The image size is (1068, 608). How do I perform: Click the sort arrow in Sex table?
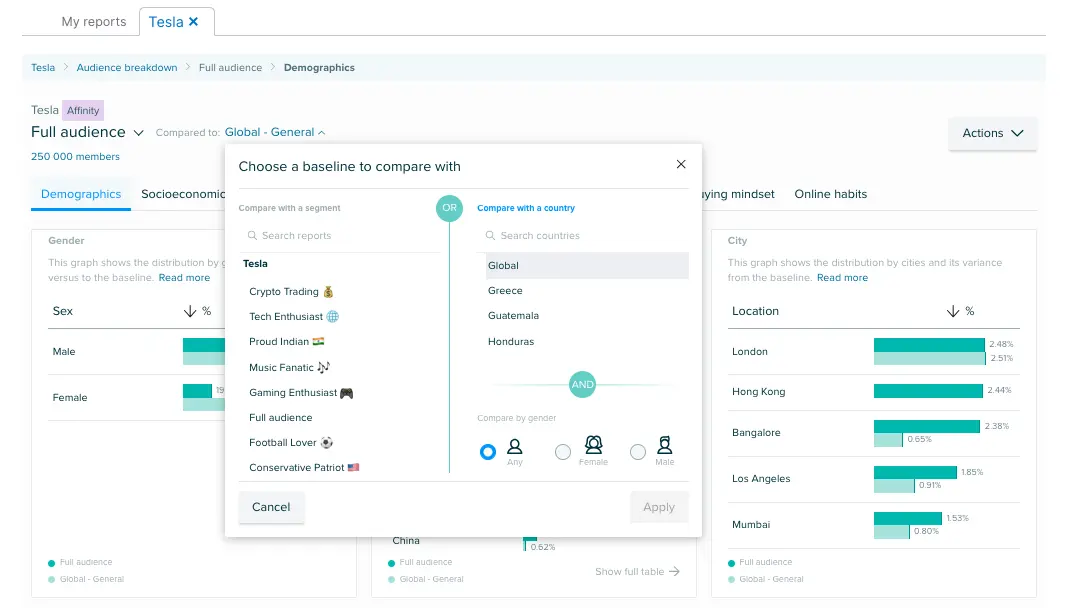(190, 311)
